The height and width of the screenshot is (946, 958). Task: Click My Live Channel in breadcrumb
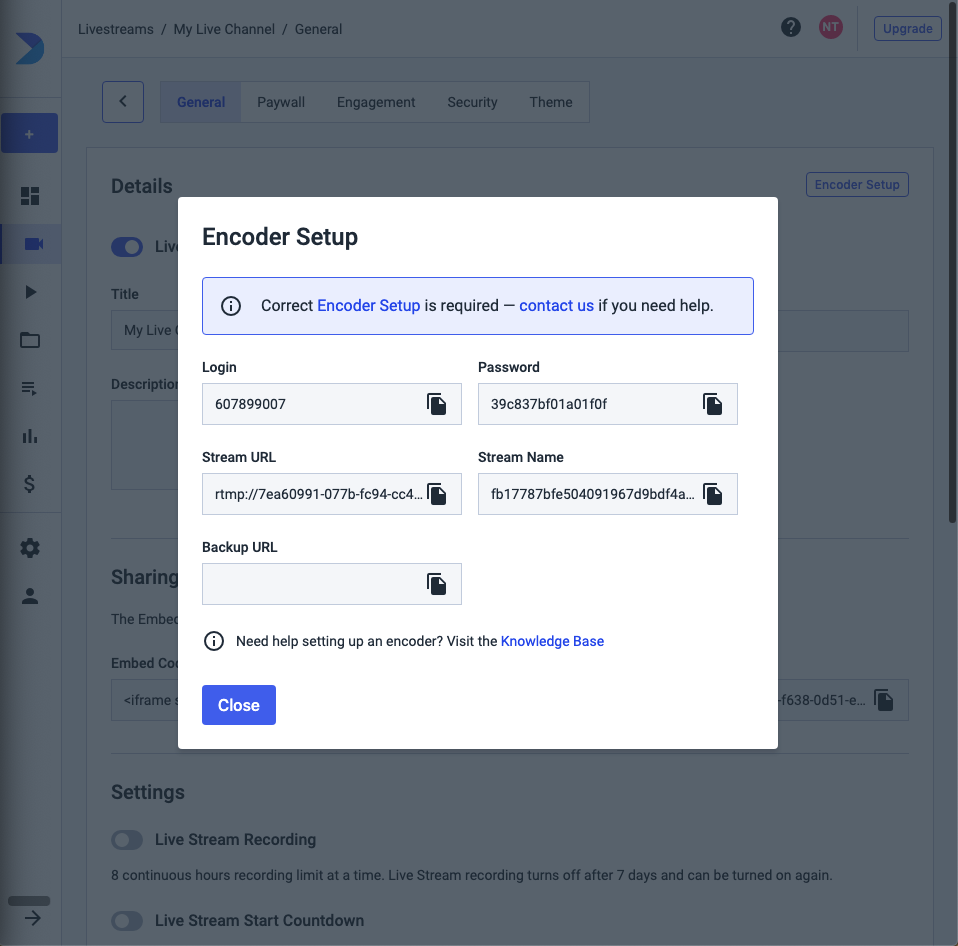click(224, 29)
